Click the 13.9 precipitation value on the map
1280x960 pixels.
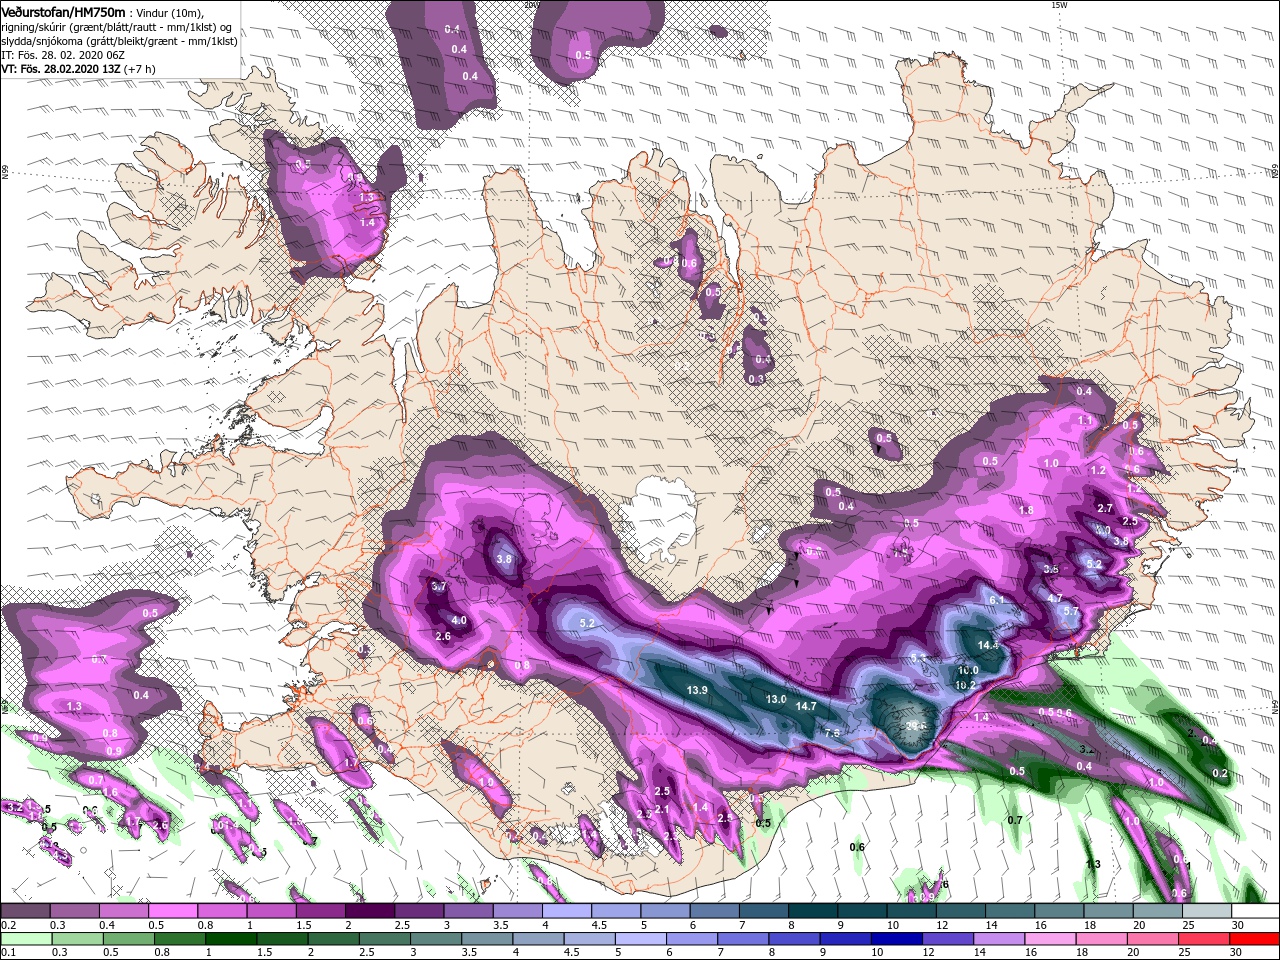[x=697, y=690]
